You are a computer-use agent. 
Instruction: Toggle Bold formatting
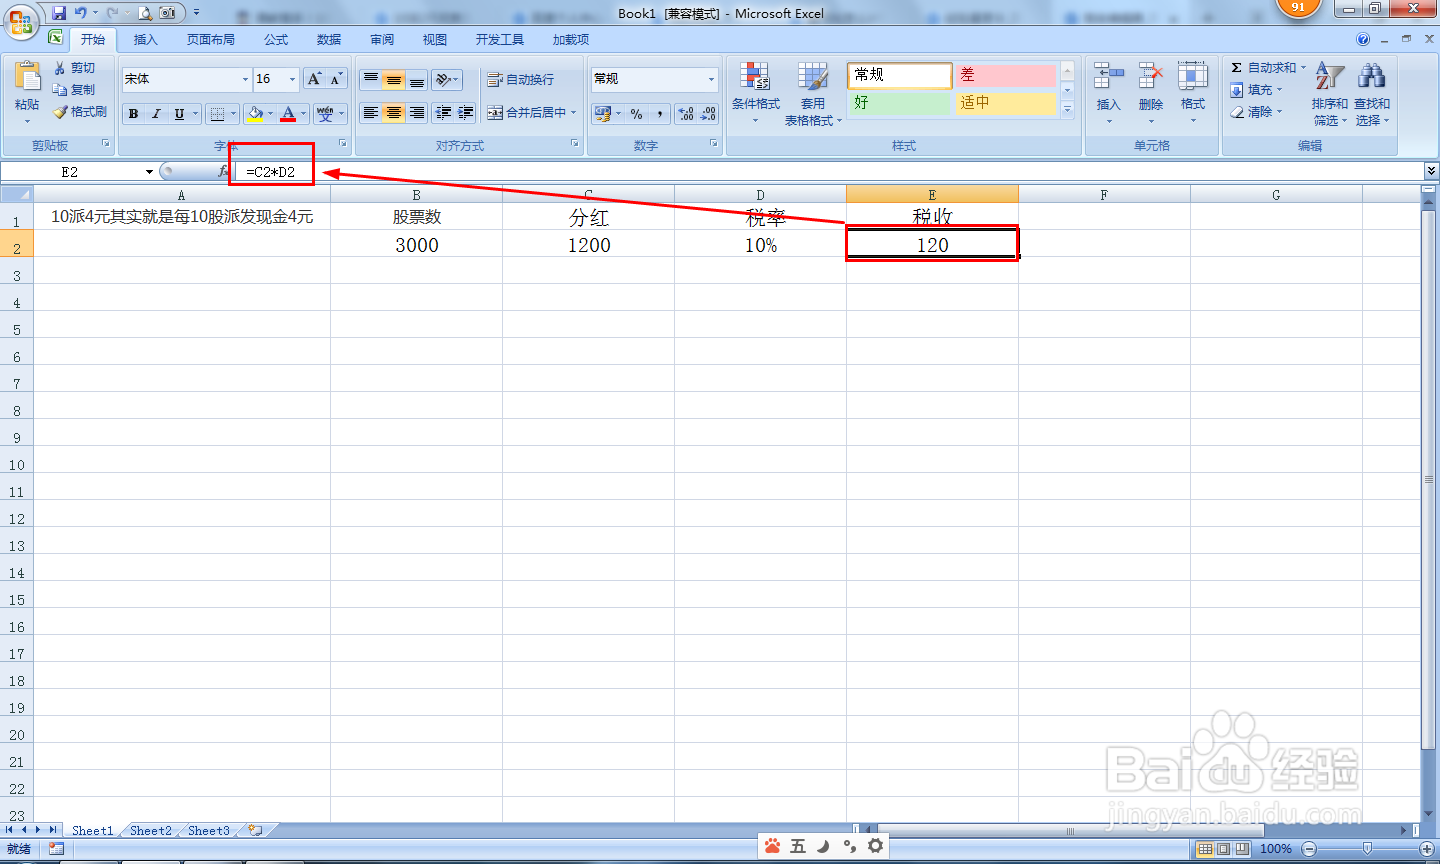coord(133,113)
